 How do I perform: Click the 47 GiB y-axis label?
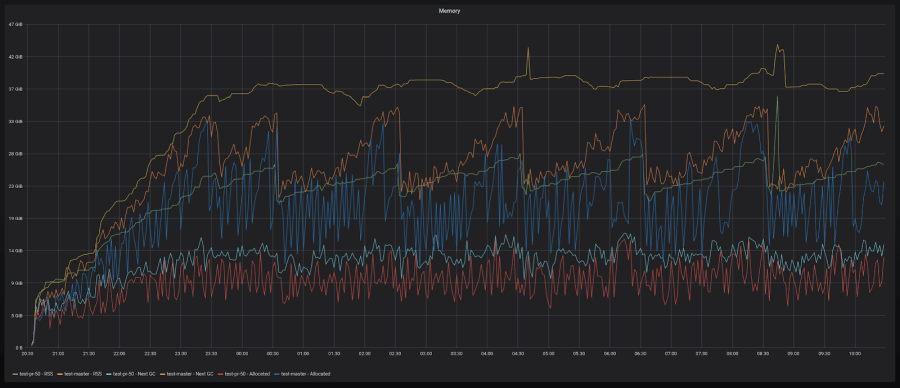pyautogui.click(x=15, y=25)
